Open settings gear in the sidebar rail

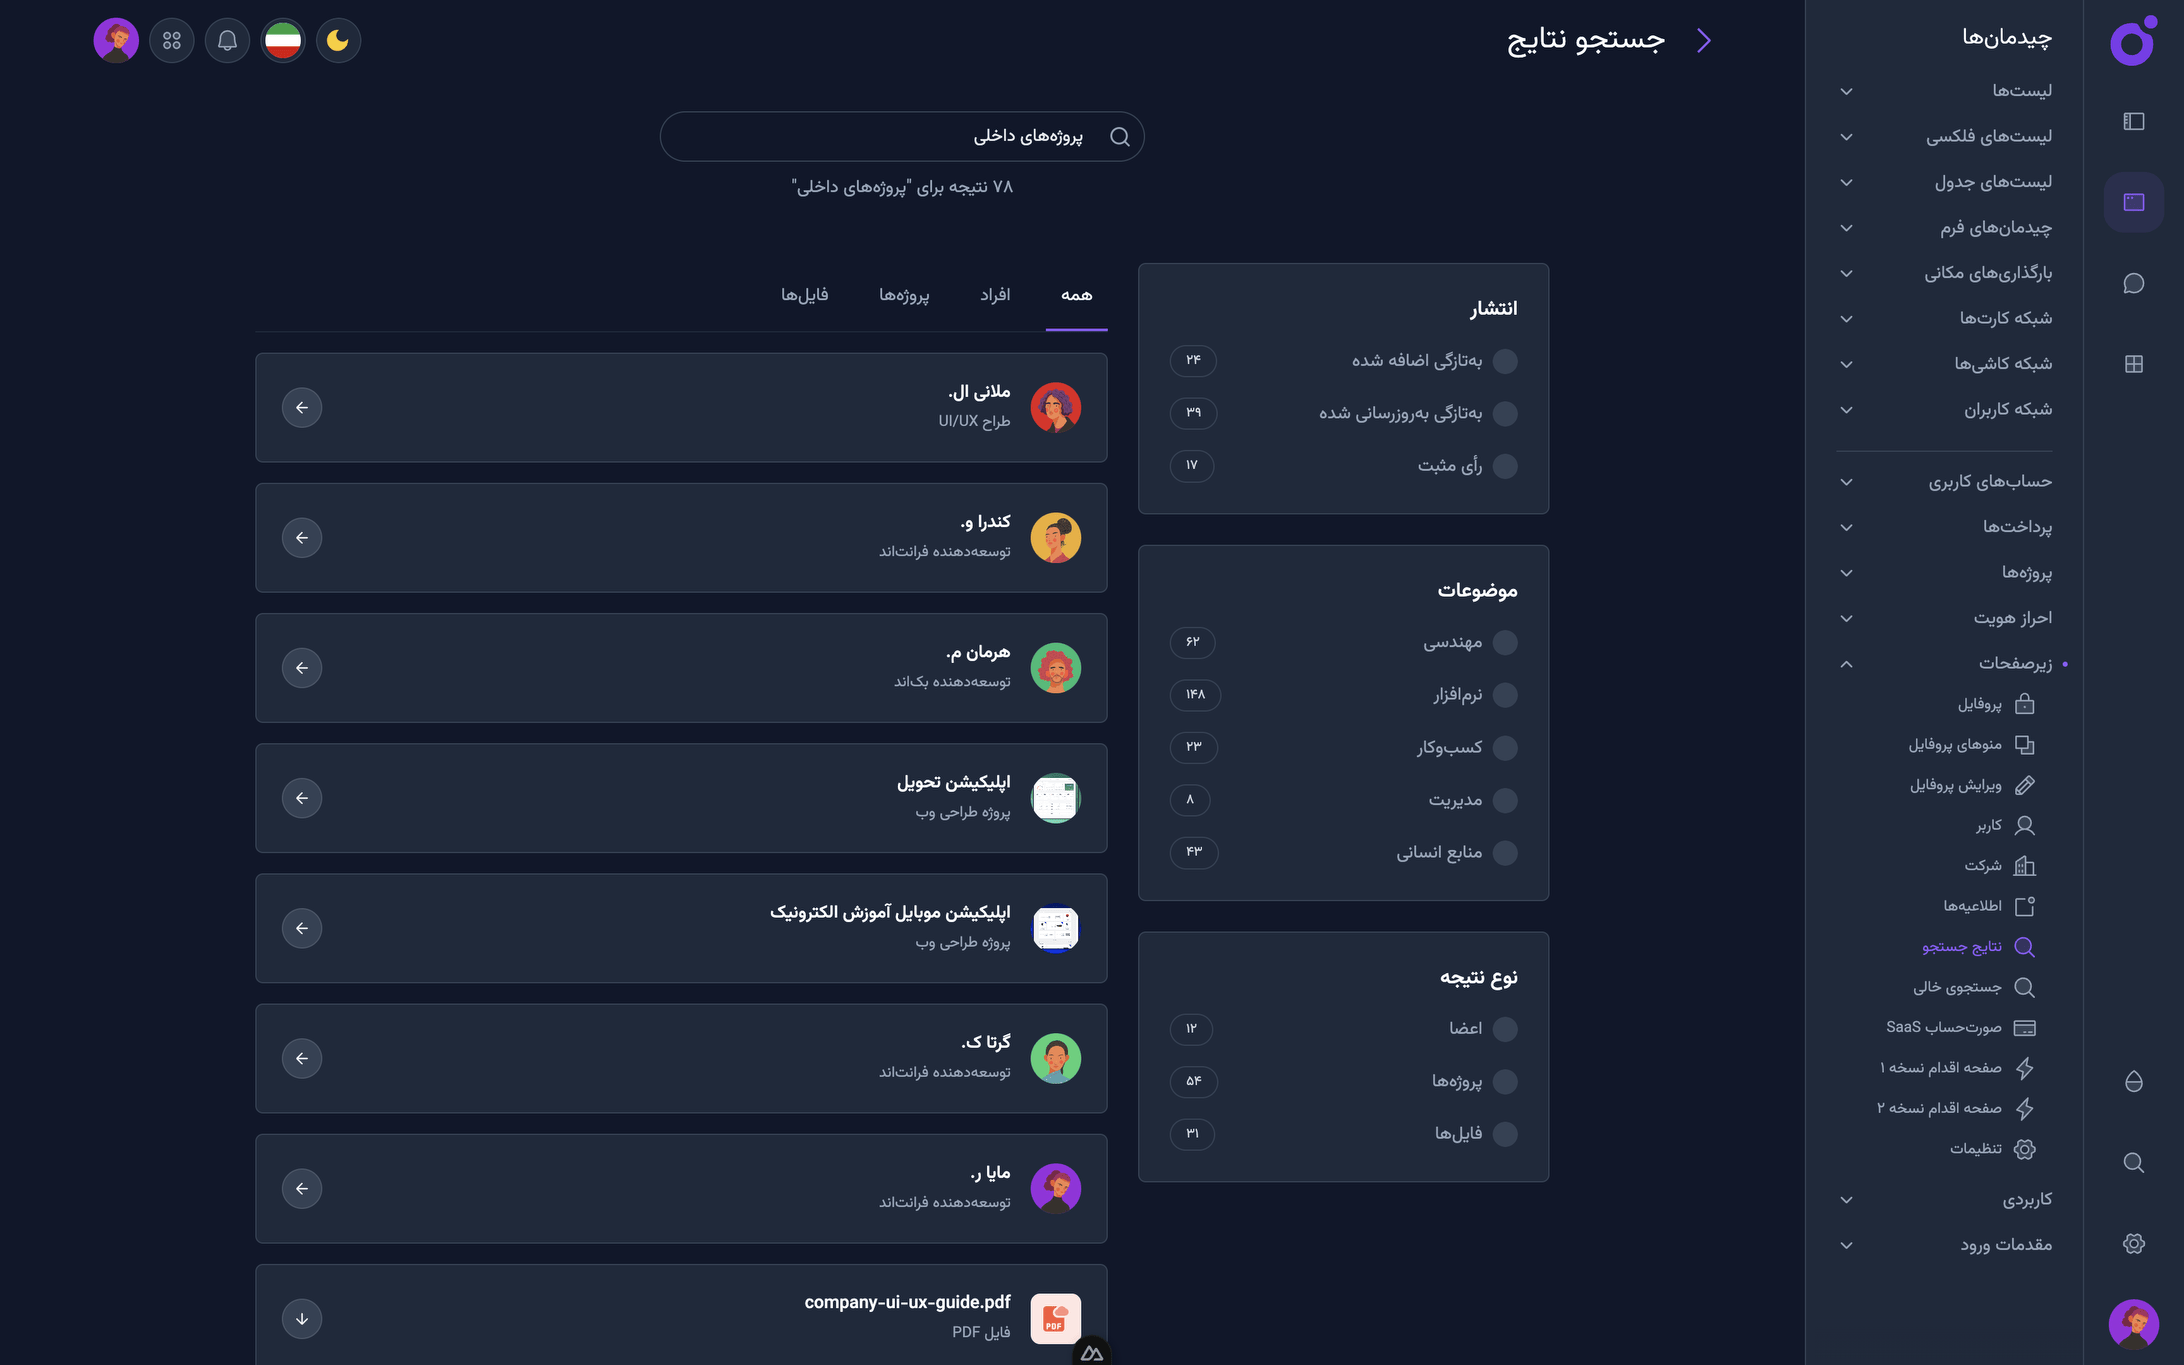(x=2133, y=1243)
